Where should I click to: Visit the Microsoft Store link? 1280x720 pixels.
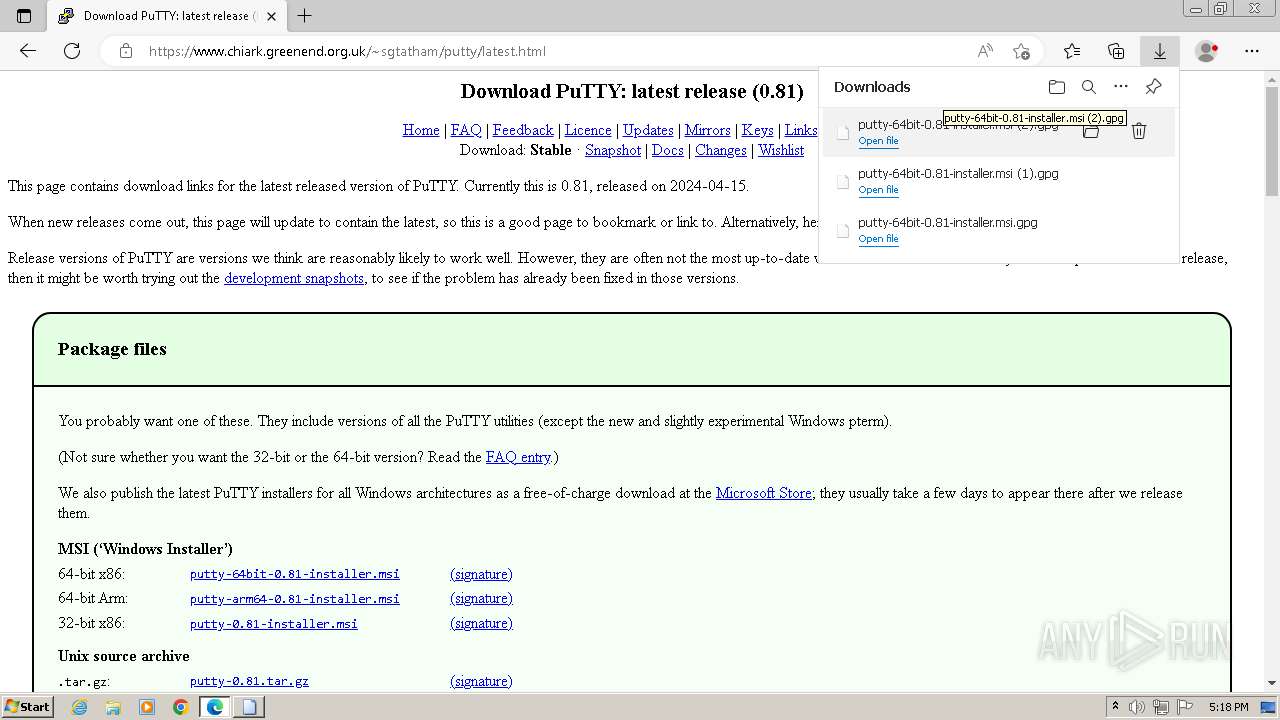[764, 493]
